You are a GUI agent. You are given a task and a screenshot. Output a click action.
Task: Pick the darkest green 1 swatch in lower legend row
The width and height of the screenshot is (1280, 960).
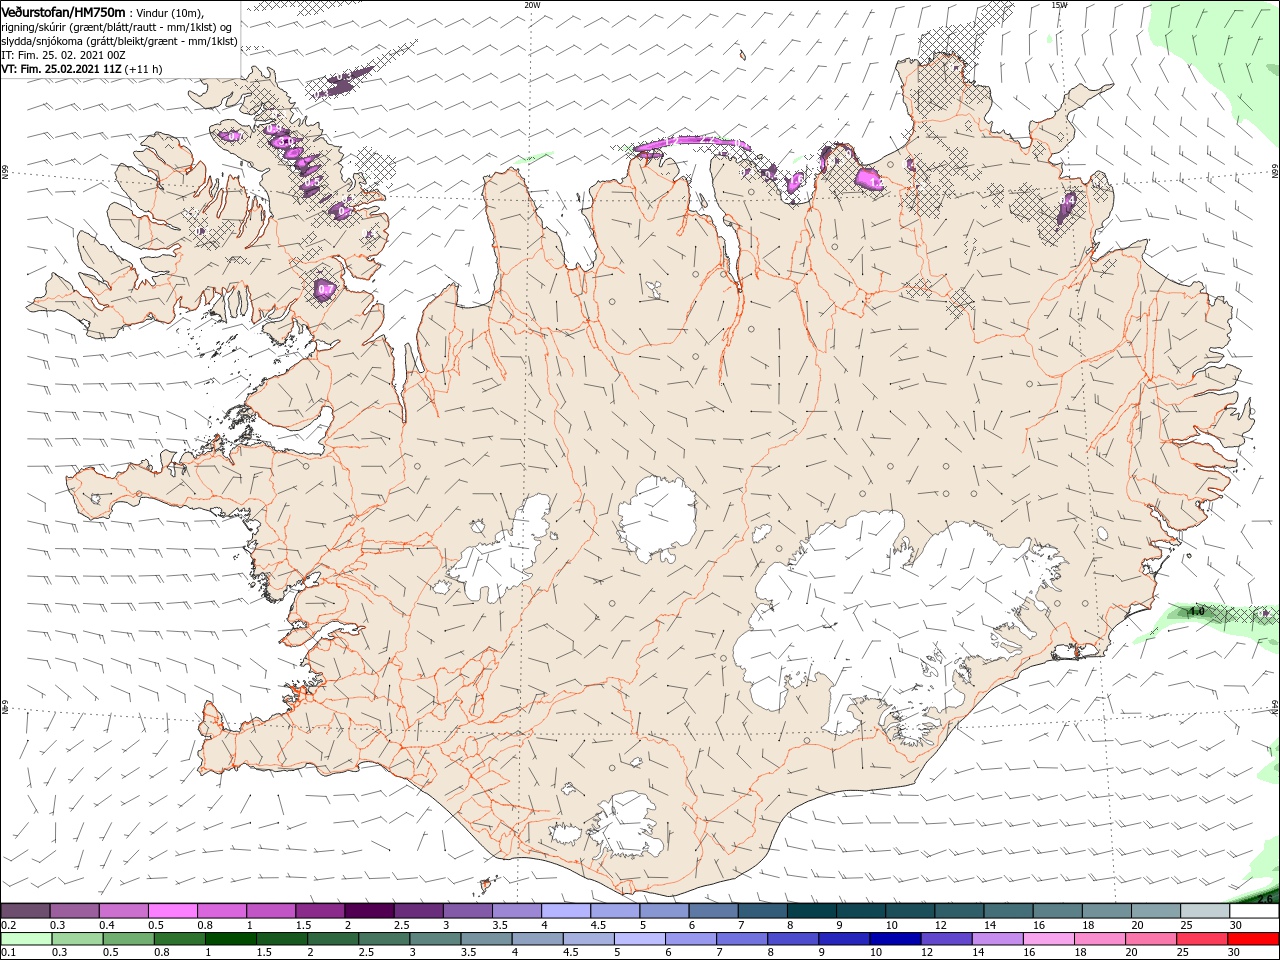click(x=232, y=939)
